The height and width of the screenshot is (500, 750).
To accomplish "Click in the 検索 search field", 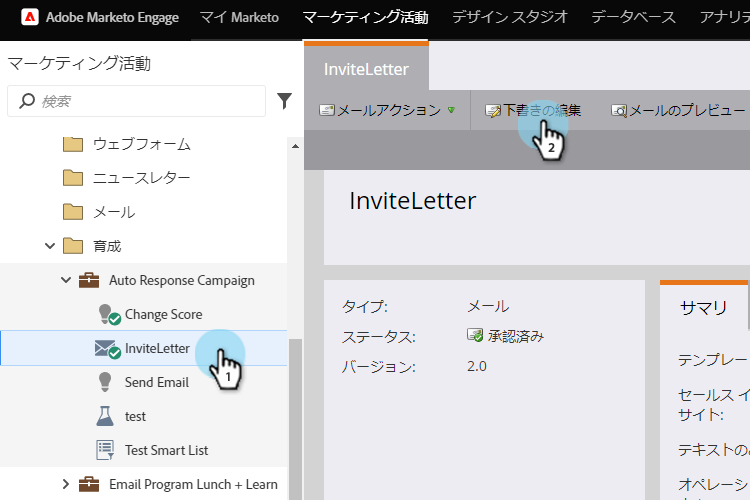I will pyautogui.click(x=136, y=101).
